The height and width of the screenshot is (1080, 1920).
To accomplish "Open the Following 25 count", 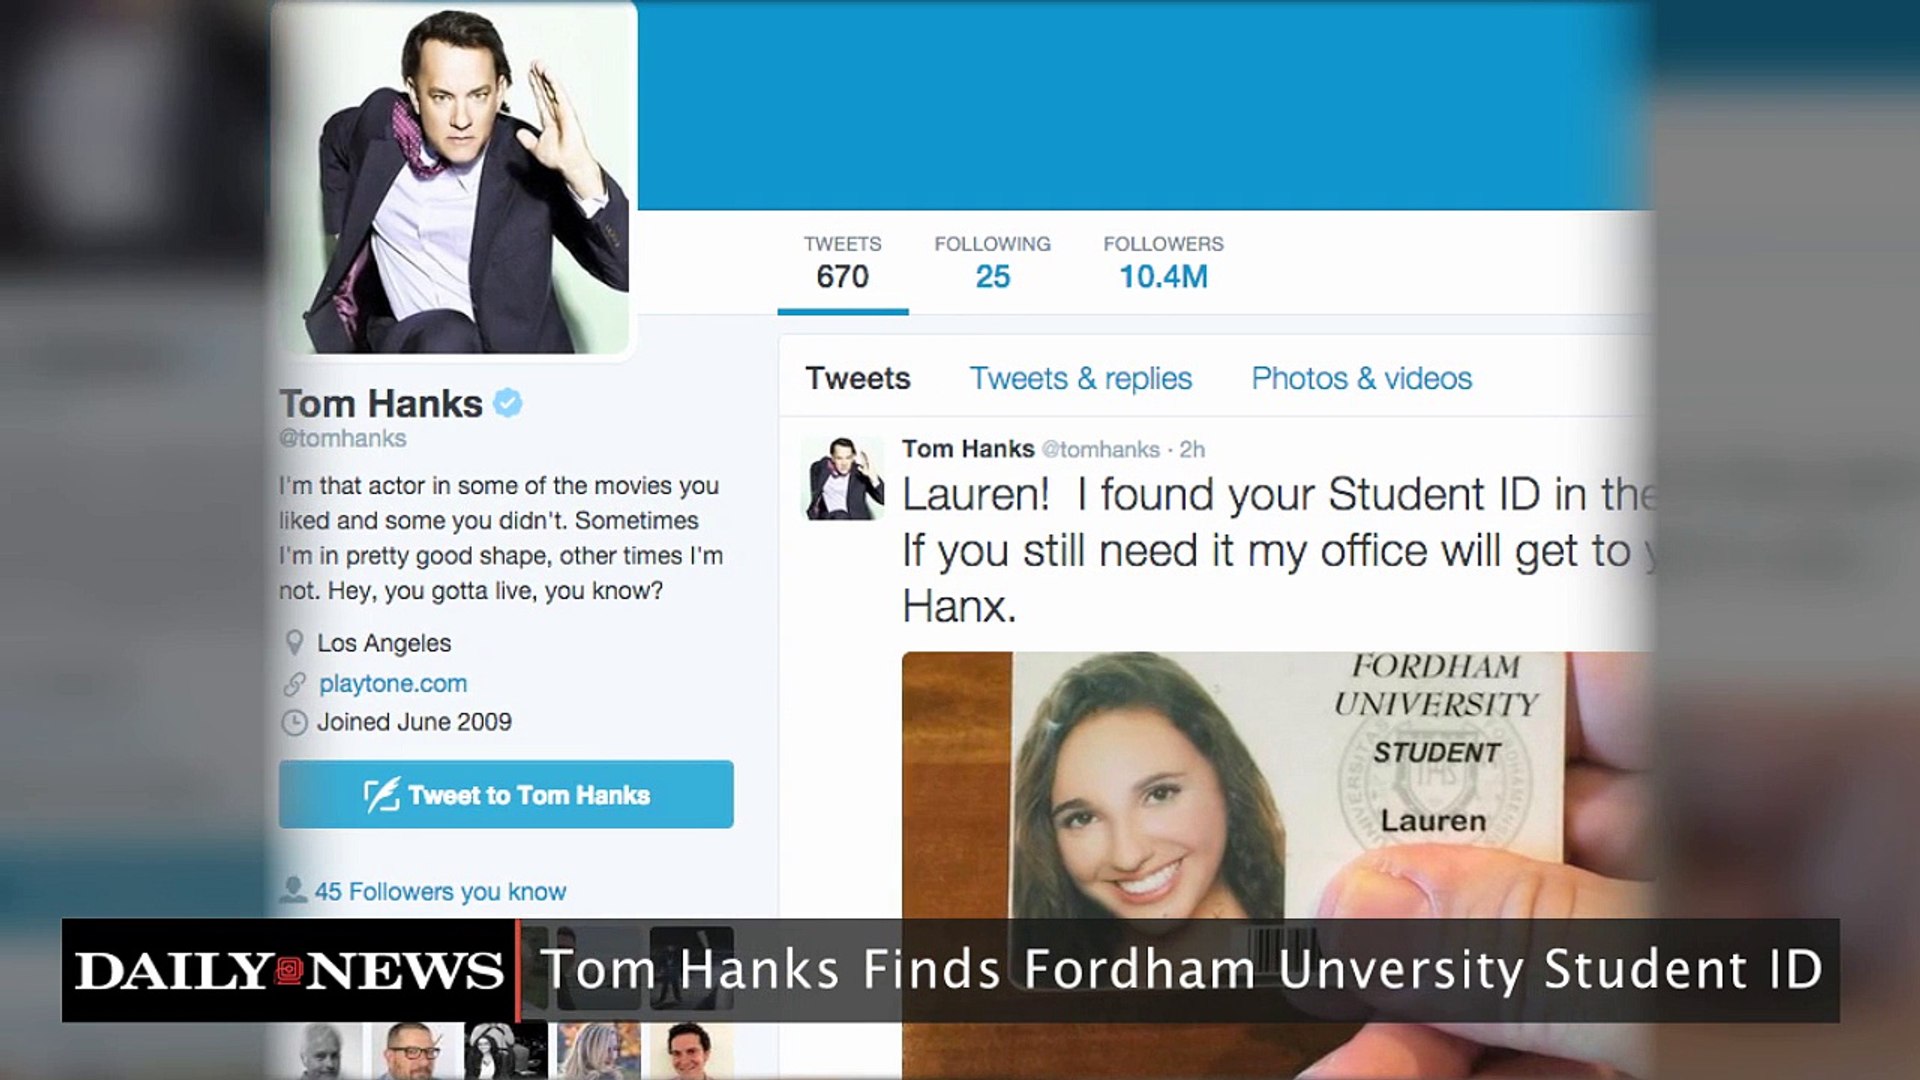I will (992, 263).
